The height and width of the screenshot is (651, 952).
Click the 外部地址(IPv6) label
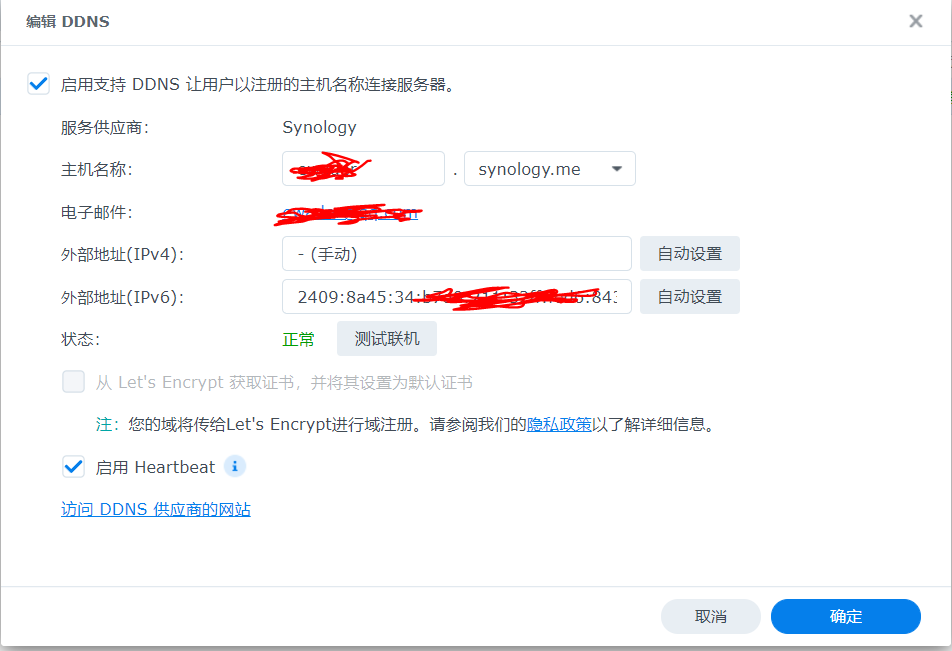pyautogui.click(x=122, y=297)
